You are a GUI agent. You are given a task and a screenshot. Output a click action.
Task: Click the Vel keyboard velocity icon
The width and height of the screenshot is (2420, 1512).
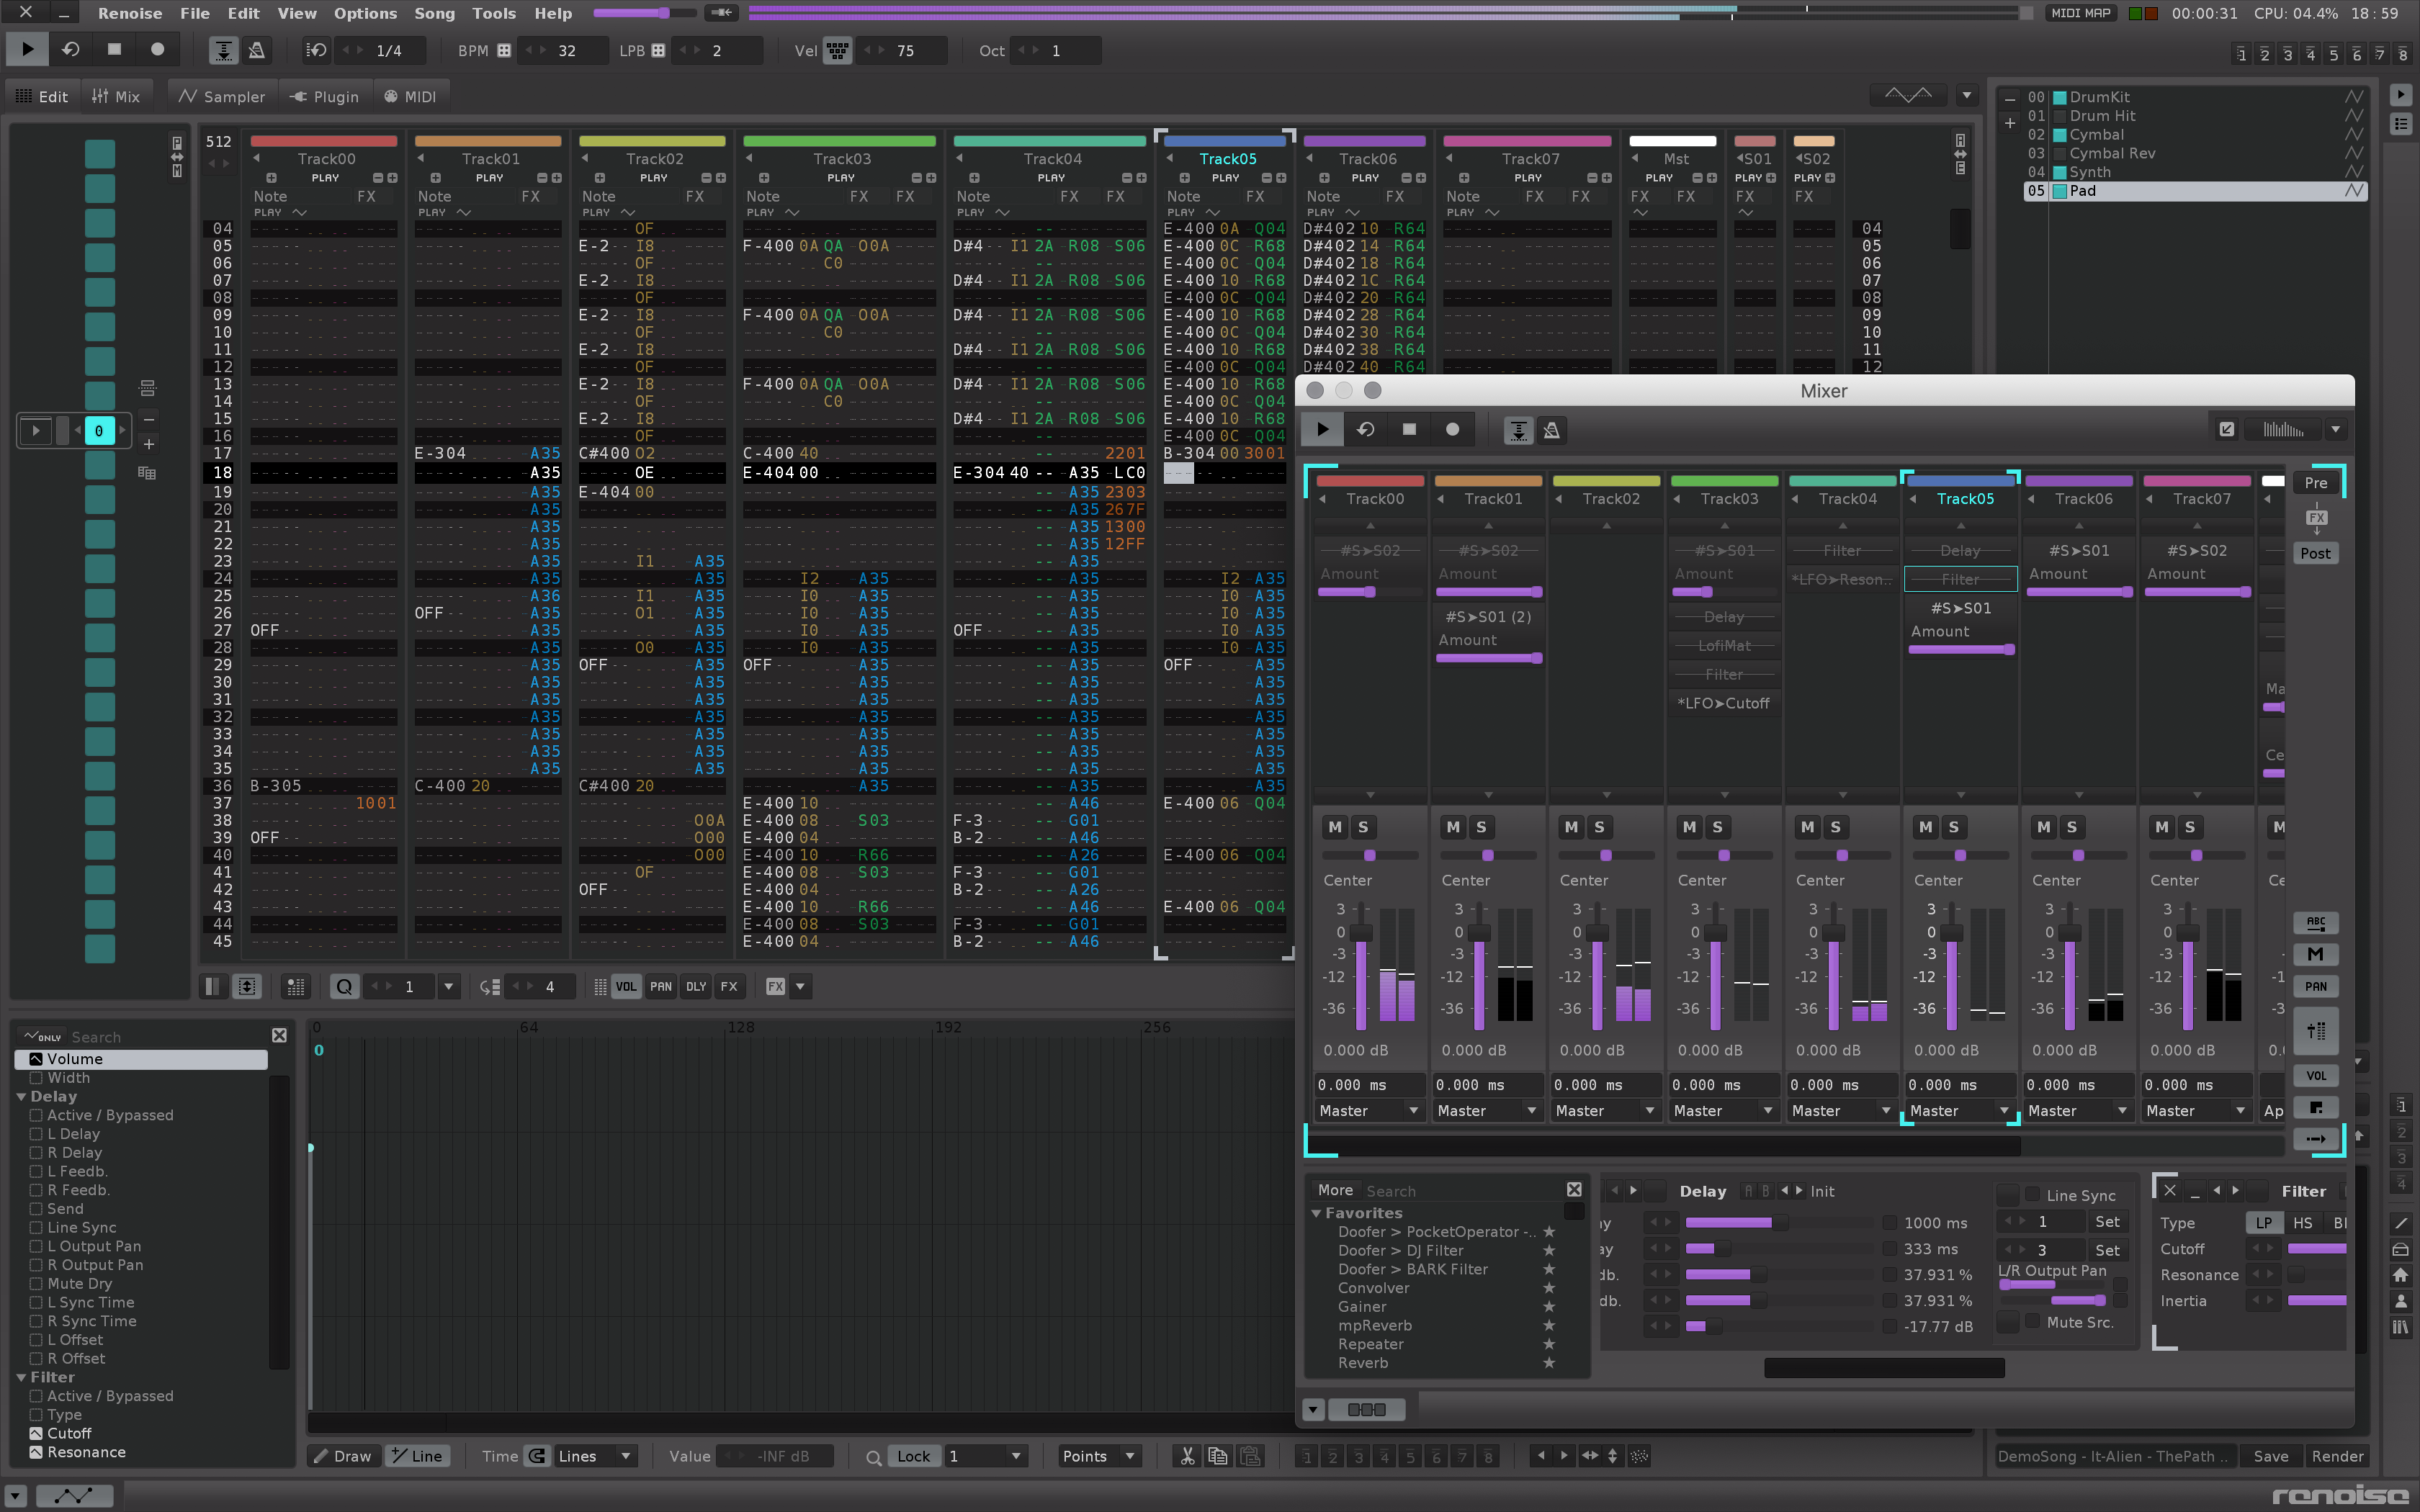coord(837,50)
